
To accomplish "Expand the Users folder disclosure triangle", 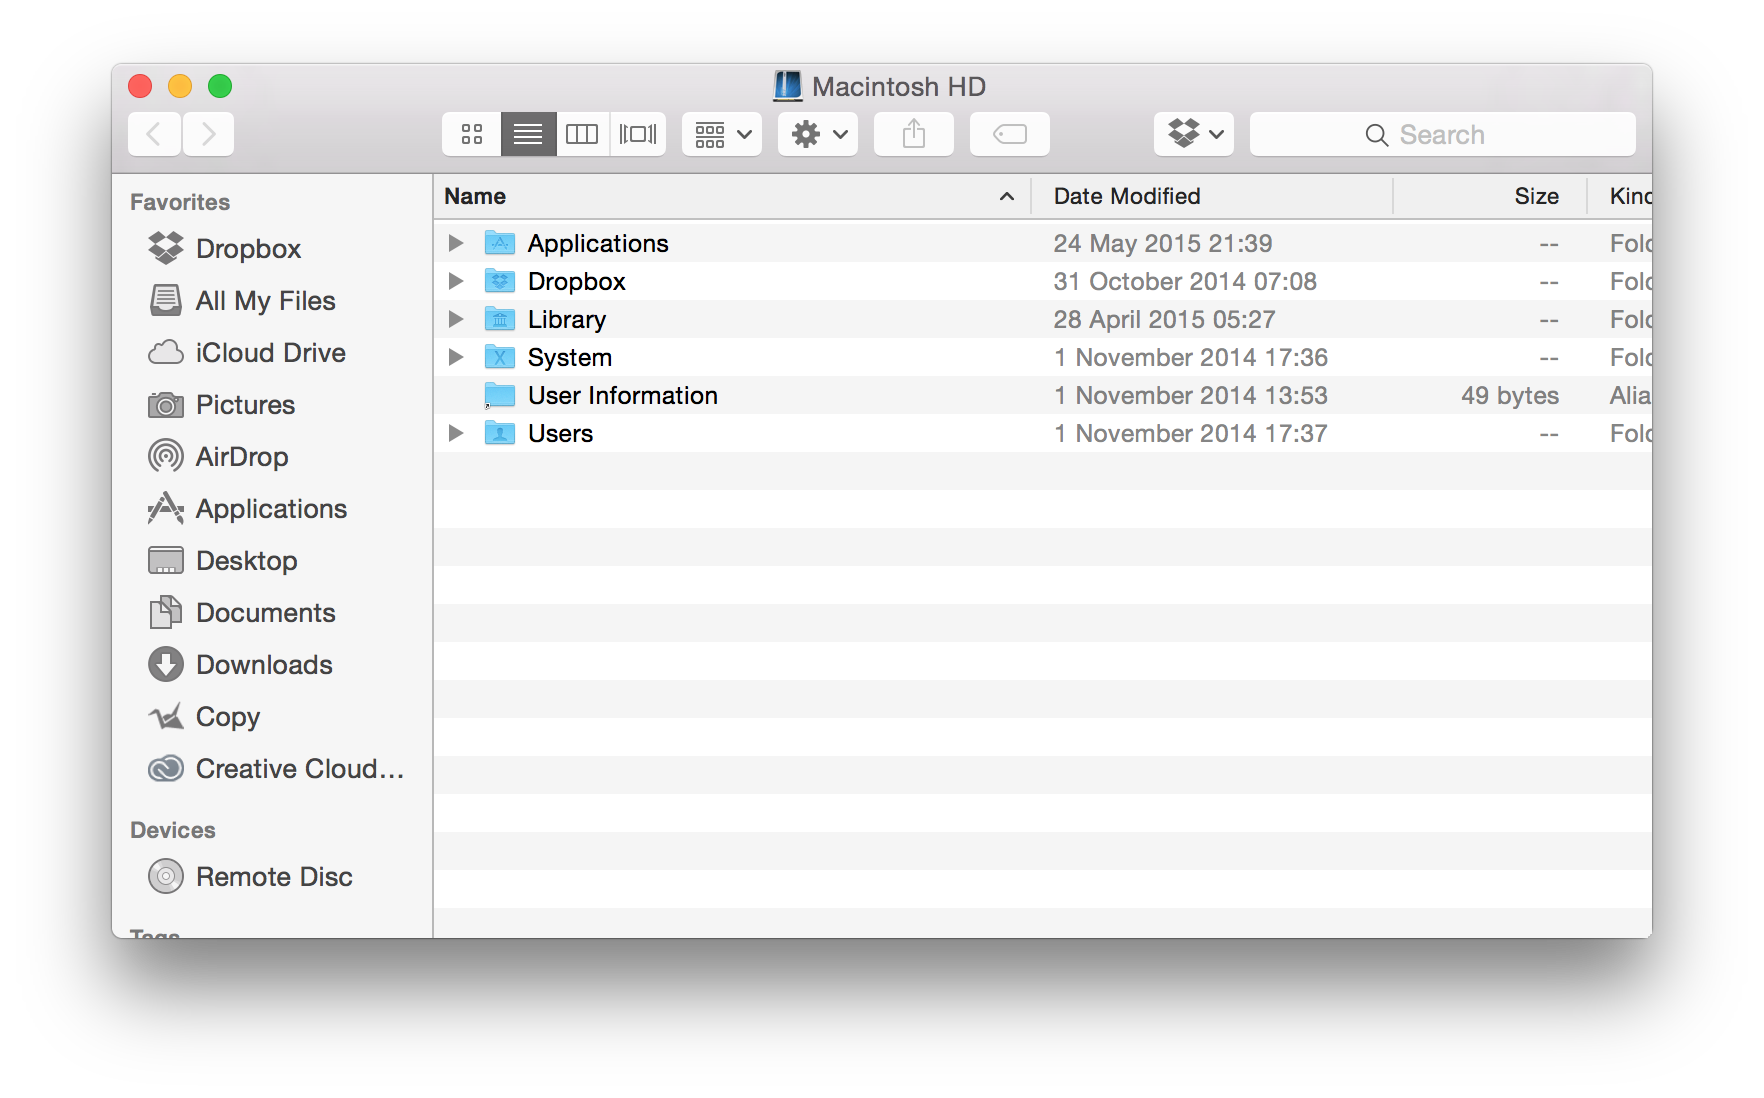I will pos(456,433).
